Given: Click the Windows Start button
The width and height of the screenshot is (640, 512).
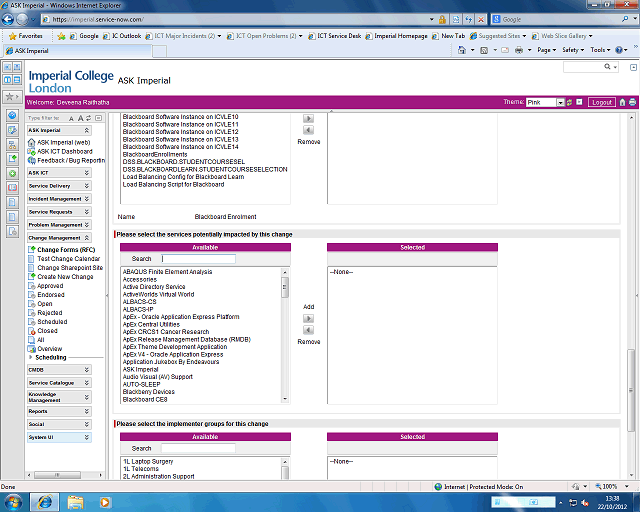Looking at the screenshot, I should pos(14,500).
